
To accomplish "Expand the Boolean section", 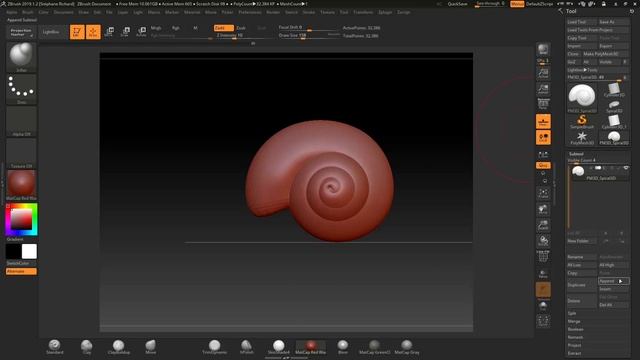I will 576,329.
